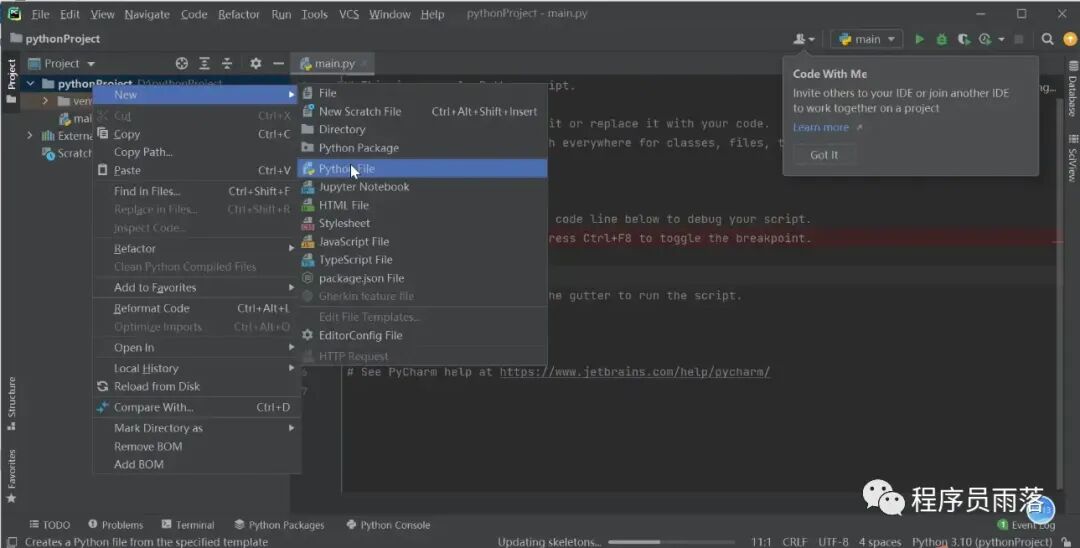Click the tool windows quick-access icon in status bar
The image size is (1080, 548).
11,542
